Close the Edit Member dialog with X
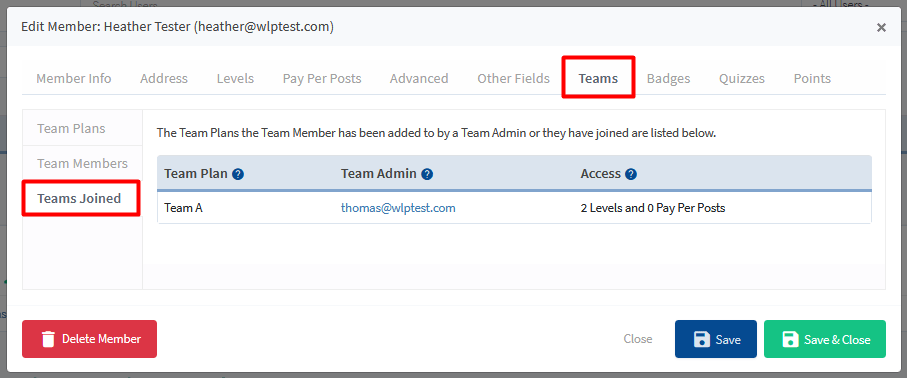Viewport: 907px width, 378px height. [881, 27]
